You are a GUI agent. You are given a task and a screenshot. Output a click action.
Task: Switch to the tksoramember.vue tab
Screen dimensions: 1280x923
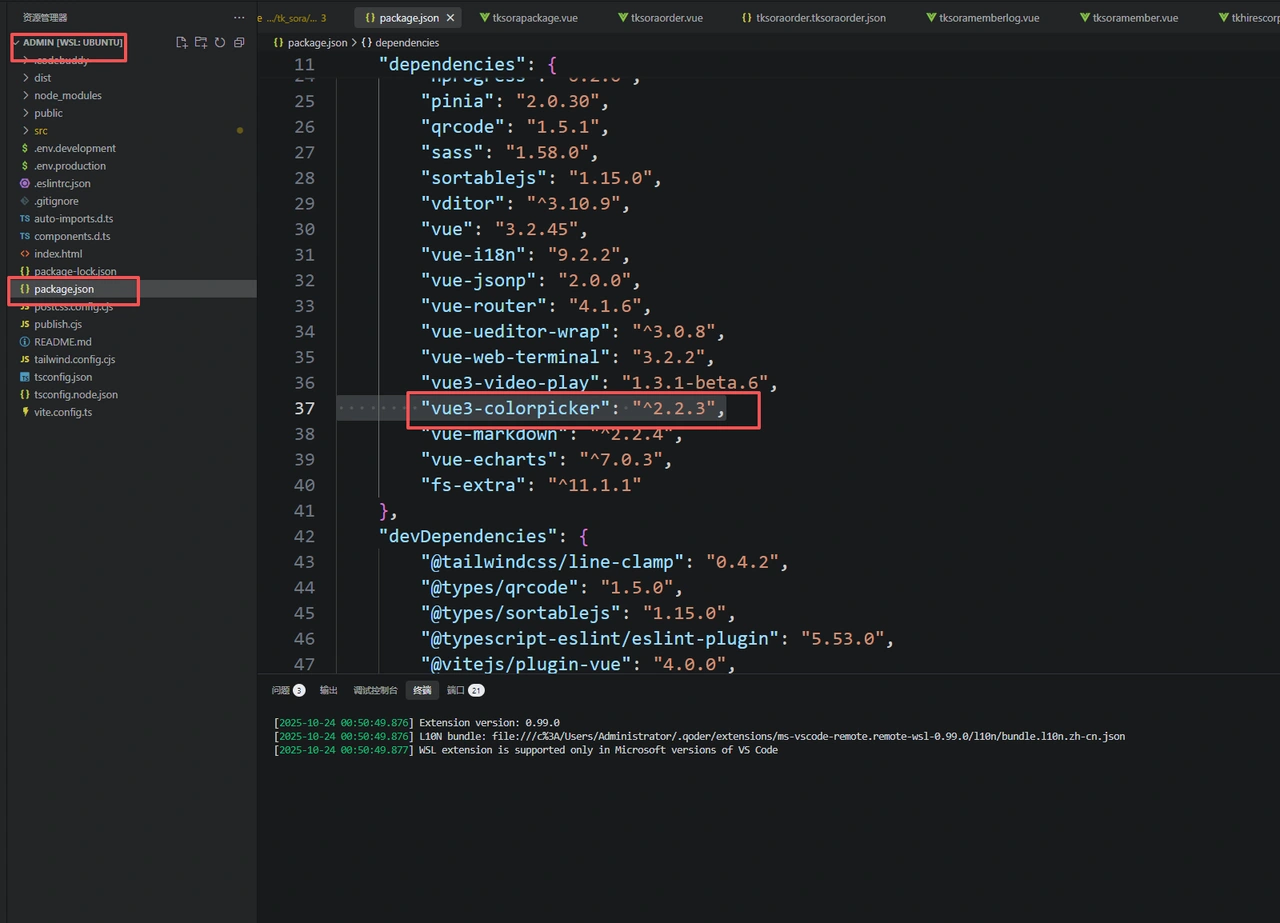pos(1128,18)
